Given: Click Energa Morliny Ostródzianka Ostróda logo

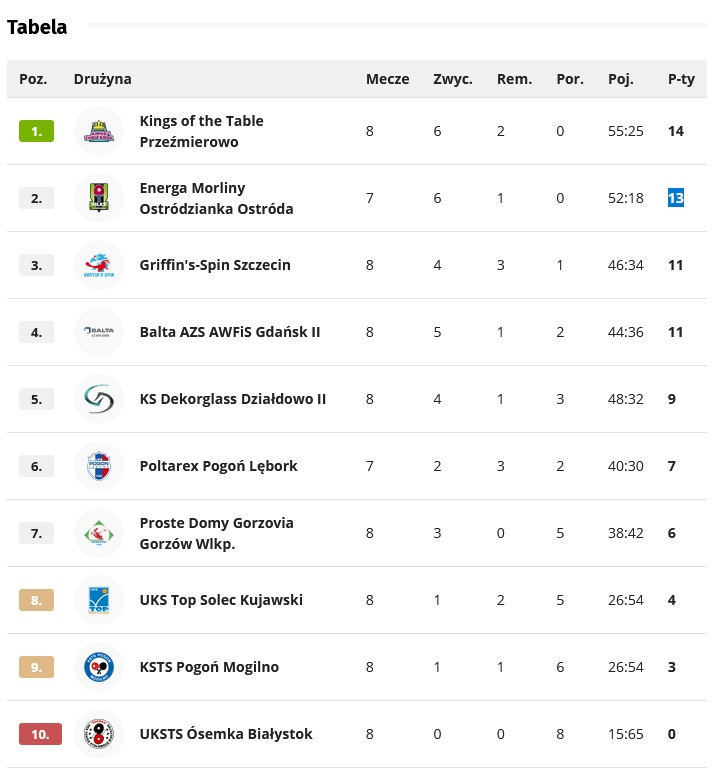Looking at the screenshot, I should point(99,198).
